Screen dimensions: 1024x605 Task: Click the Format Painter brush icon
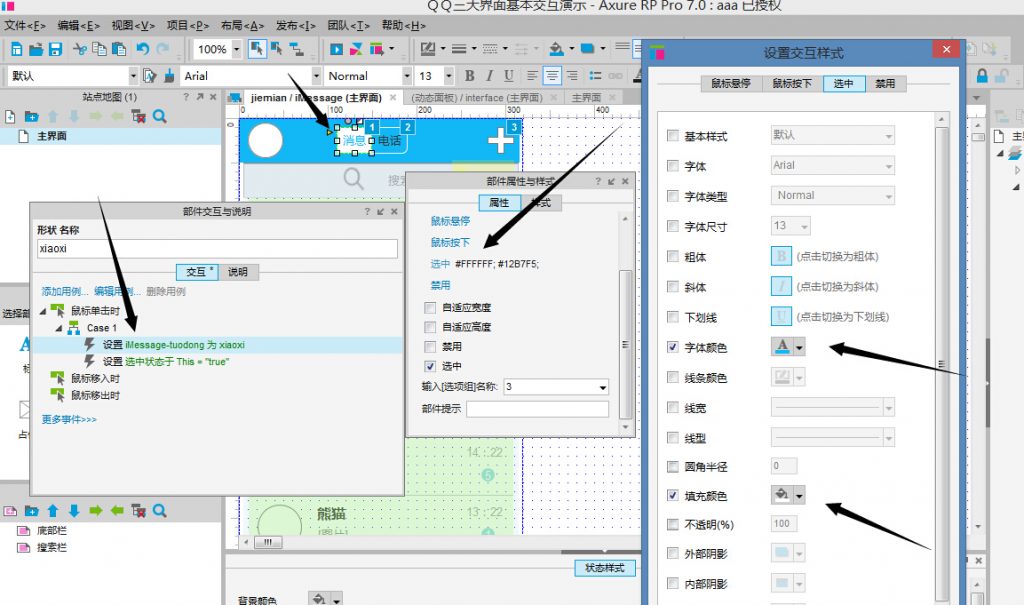170,76
